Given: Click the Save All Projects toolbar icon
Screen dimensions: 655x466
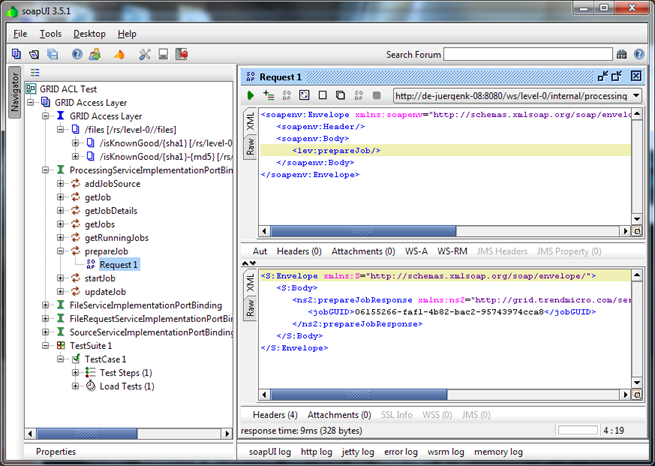Looking at the screenshot, I should pos(53,54).
